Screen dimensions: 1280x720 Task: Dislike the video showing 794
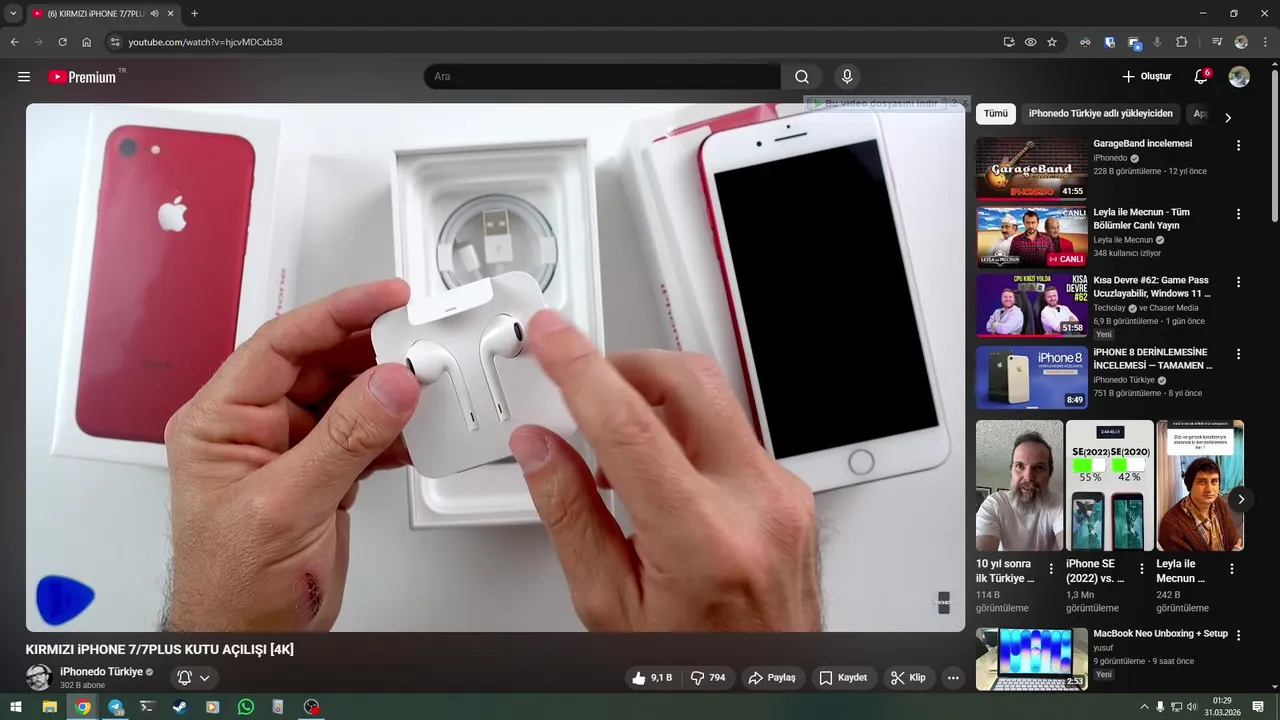pos(708,678)
